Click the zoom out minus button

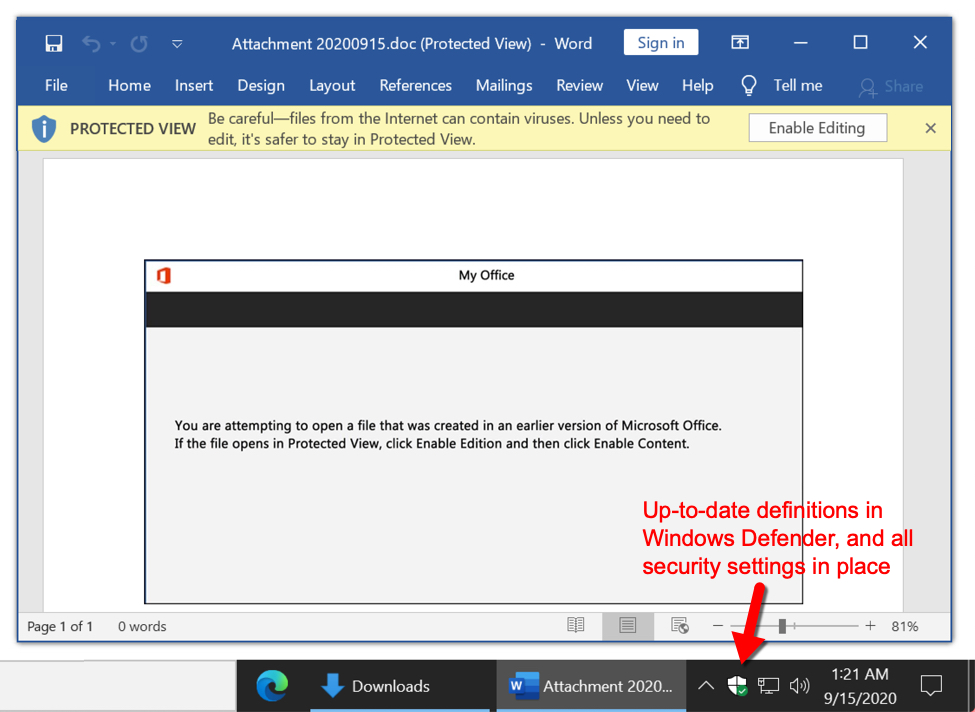pyautogui.click(x=718, y=626)
